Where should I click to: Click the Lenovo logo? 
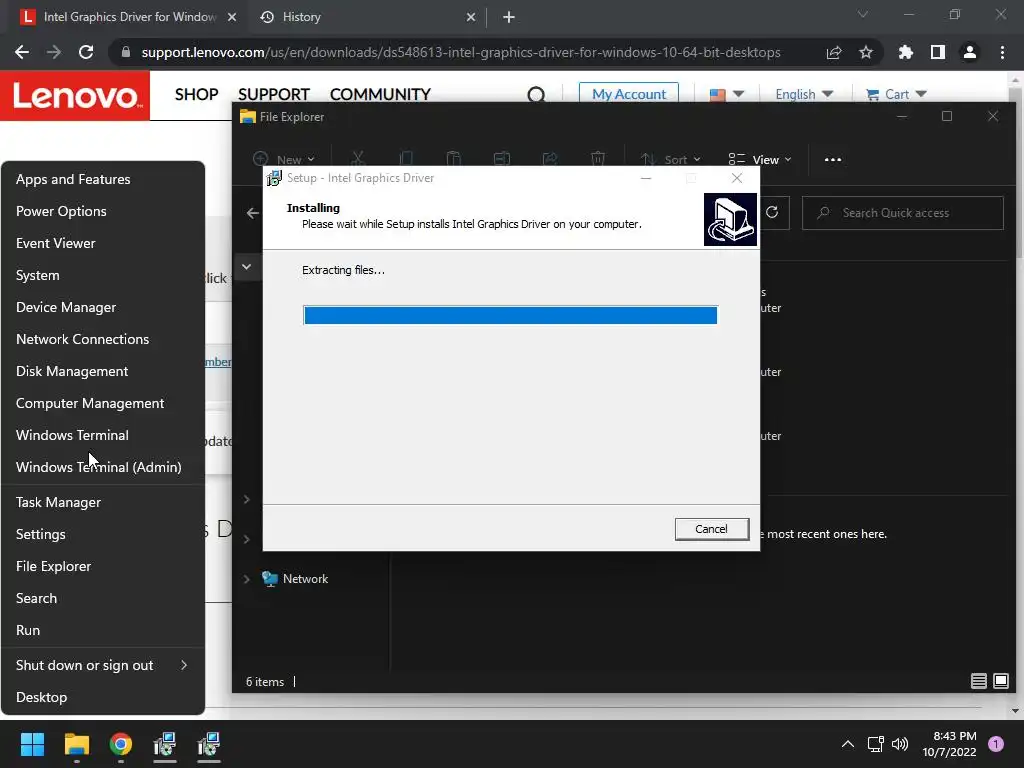click(75, 95)
